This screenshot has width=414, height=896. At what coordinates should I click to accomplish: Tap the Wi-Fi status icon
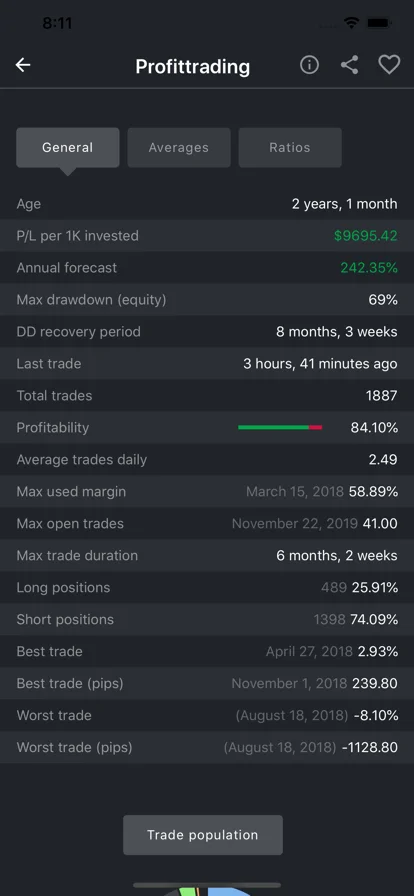pyautogui.click(x=351, y=23)
